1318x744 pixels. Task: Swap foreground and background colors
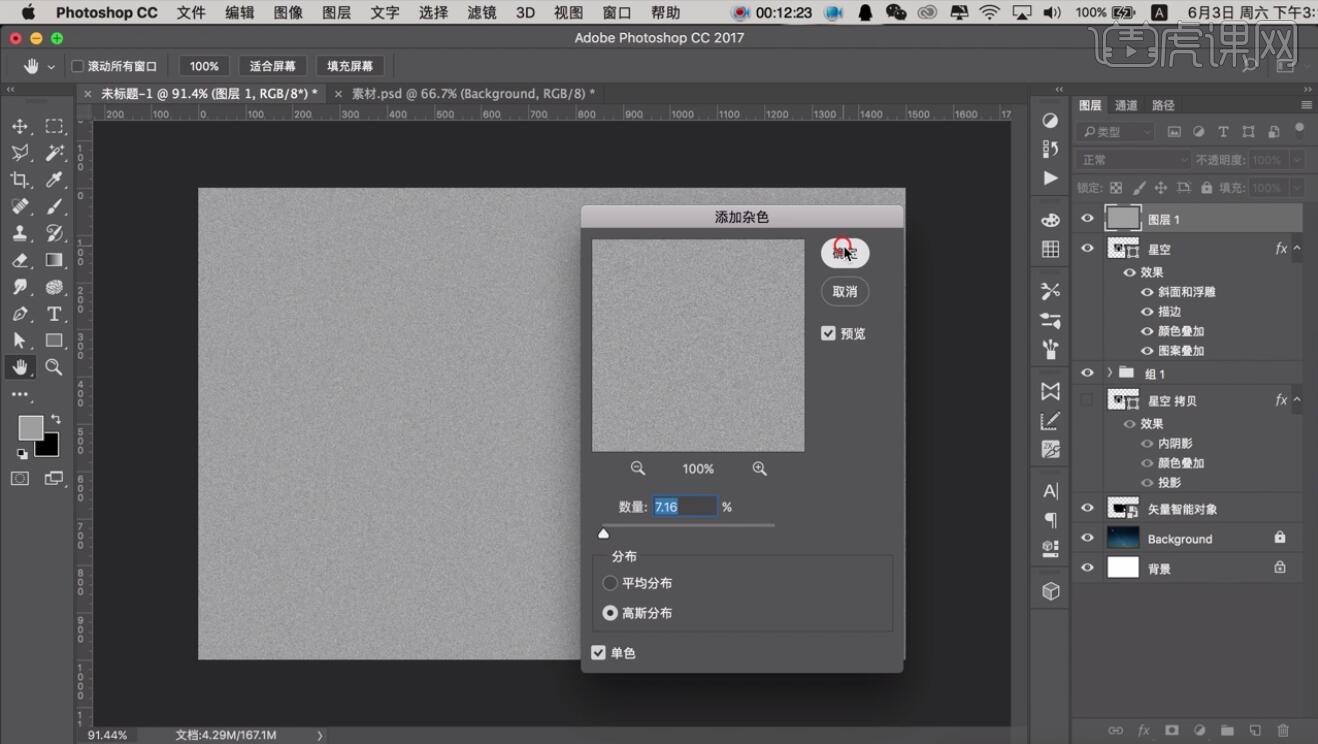55,419
